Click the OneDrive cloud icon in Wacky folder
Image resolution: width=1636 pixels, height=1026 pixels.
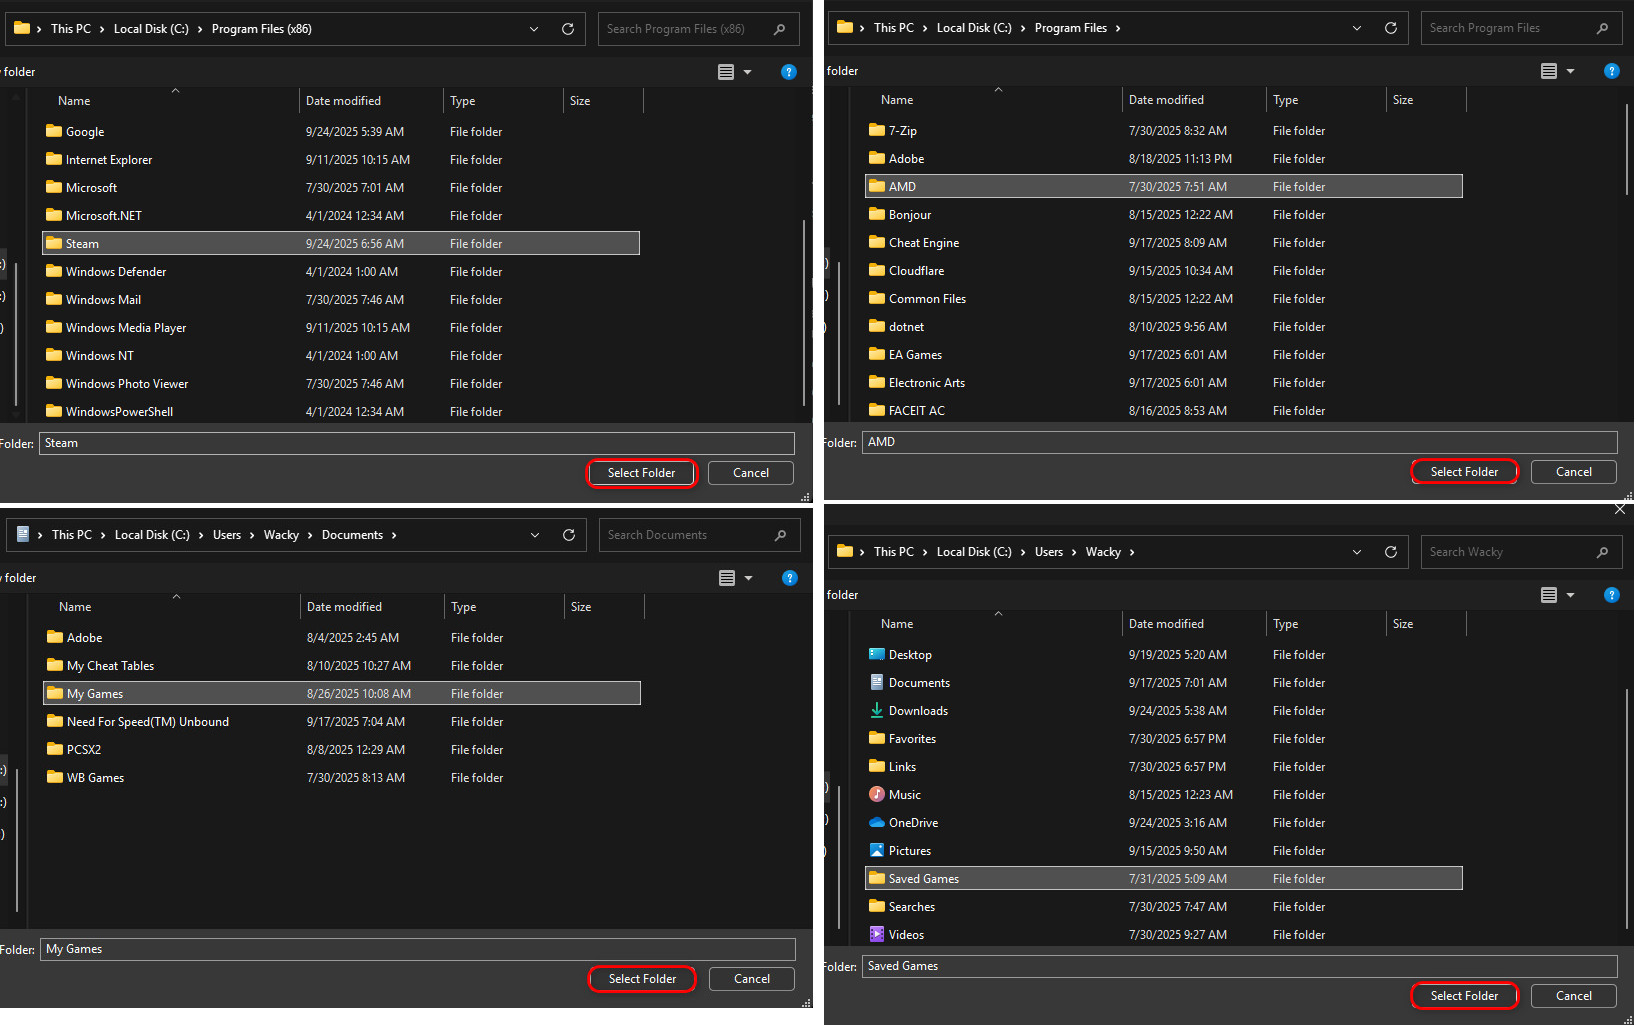pyautogui.click(x=876, y=823)
